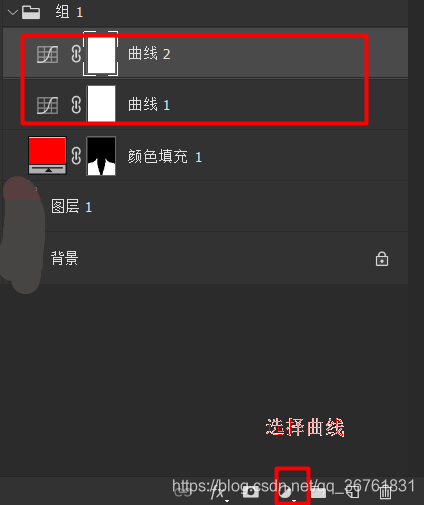
Task: Click the lock icon on 背景 layer
Action: click(x=382, y=259)
